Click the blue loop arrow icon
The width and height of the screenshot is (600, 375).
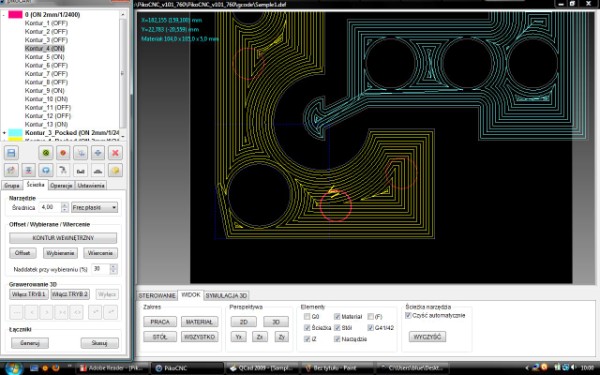click(x=46, y=170)
